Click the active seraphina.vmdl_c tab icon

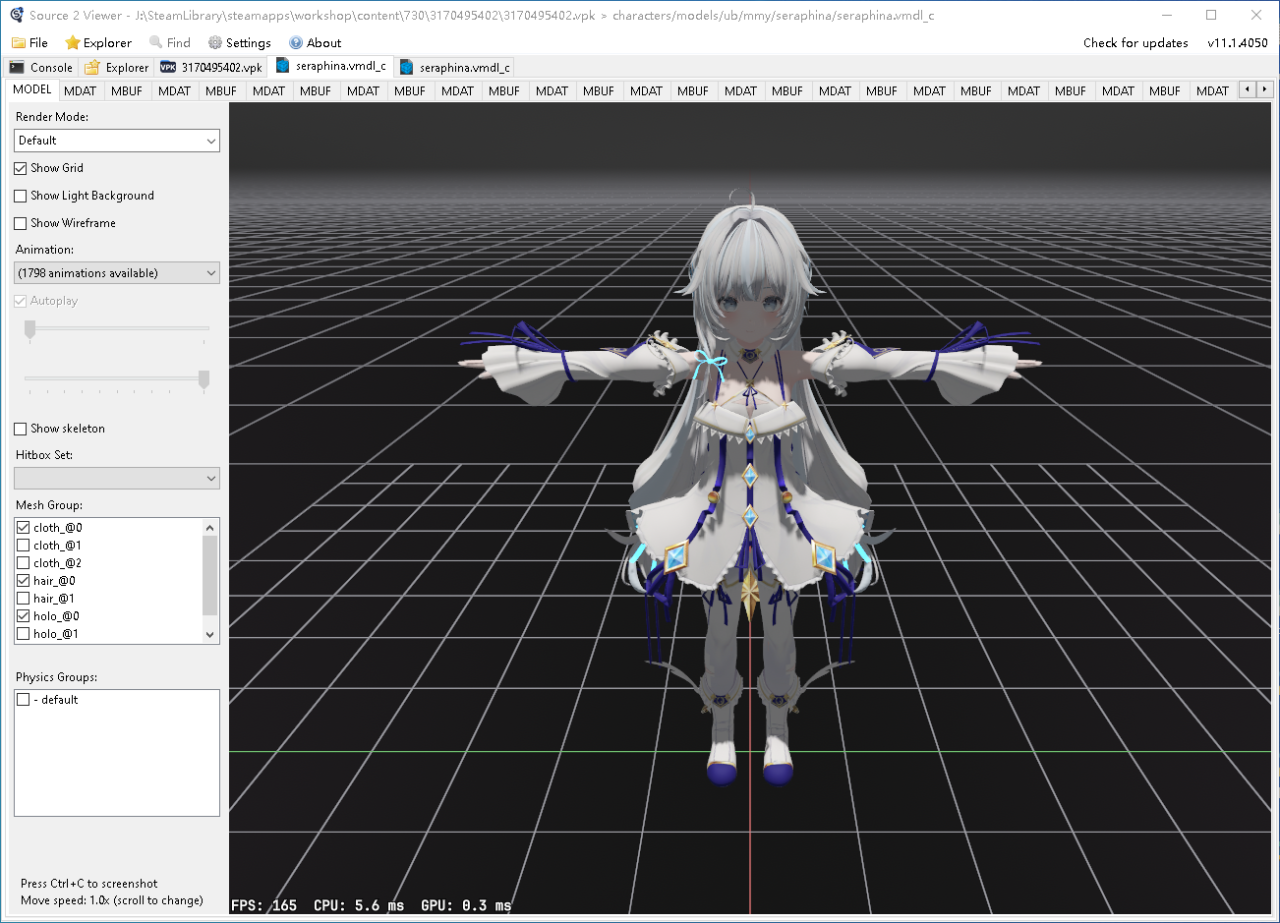point(283,66)
